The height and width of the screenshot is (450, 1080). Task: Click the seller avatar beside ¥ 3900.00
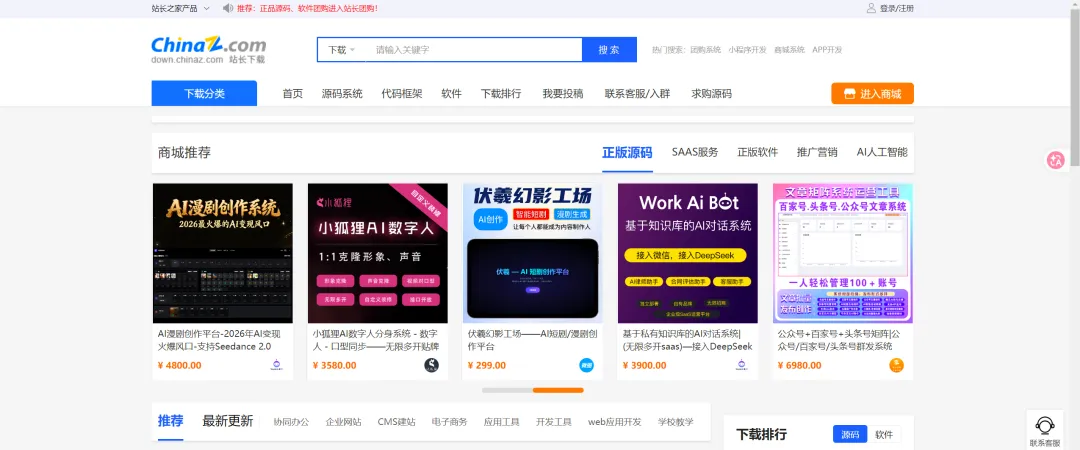[741, 365]
